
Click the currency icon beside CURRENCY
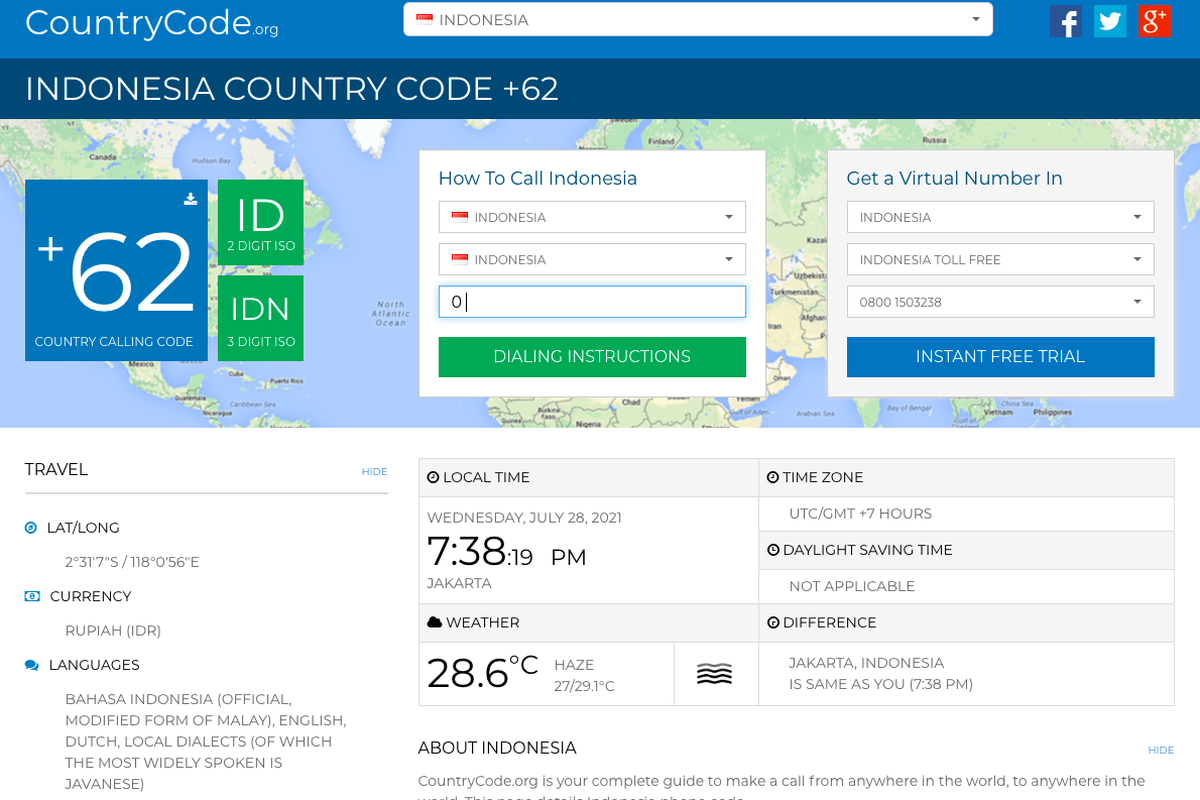[x=32, y=596]
